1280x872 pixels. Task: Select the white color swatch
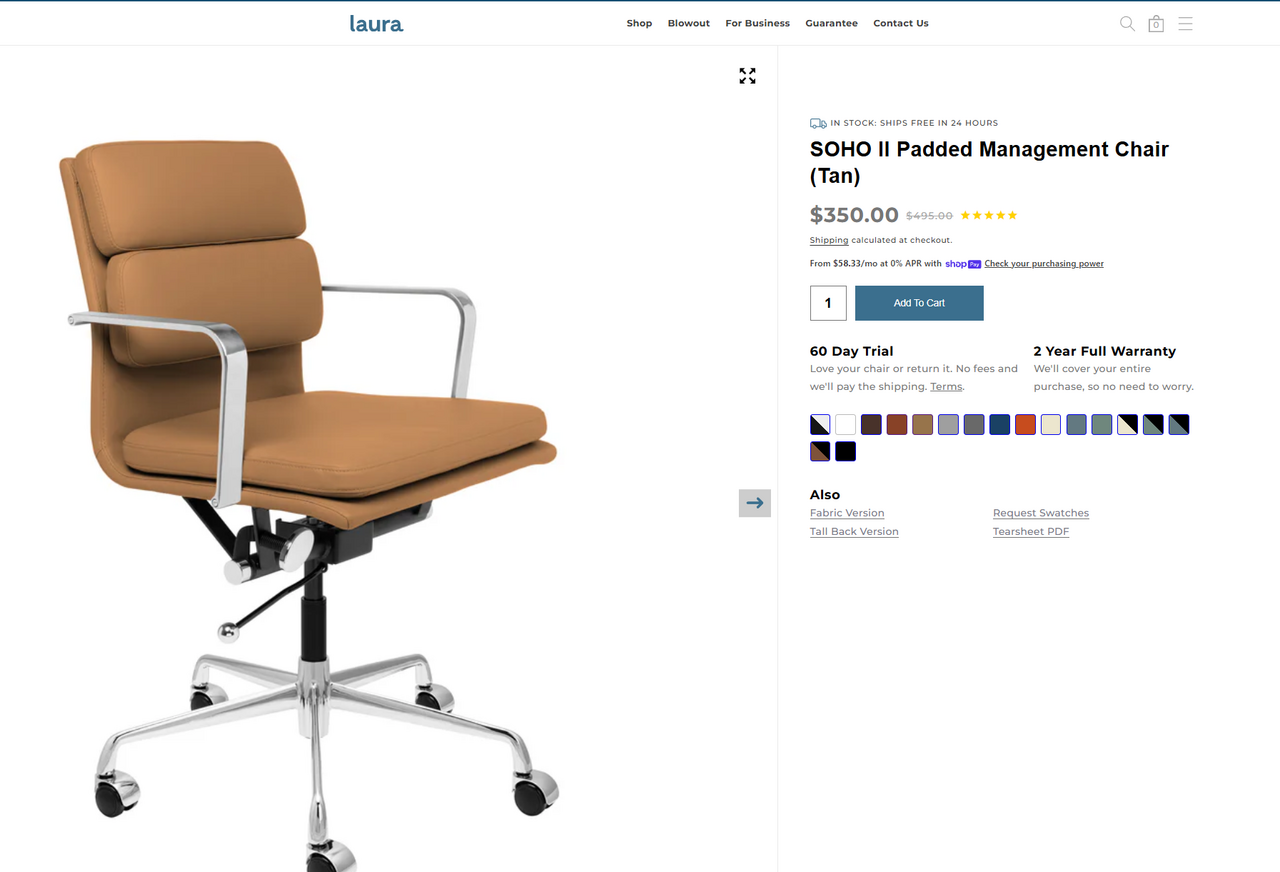pyautogui.click(x=846, y=424)
